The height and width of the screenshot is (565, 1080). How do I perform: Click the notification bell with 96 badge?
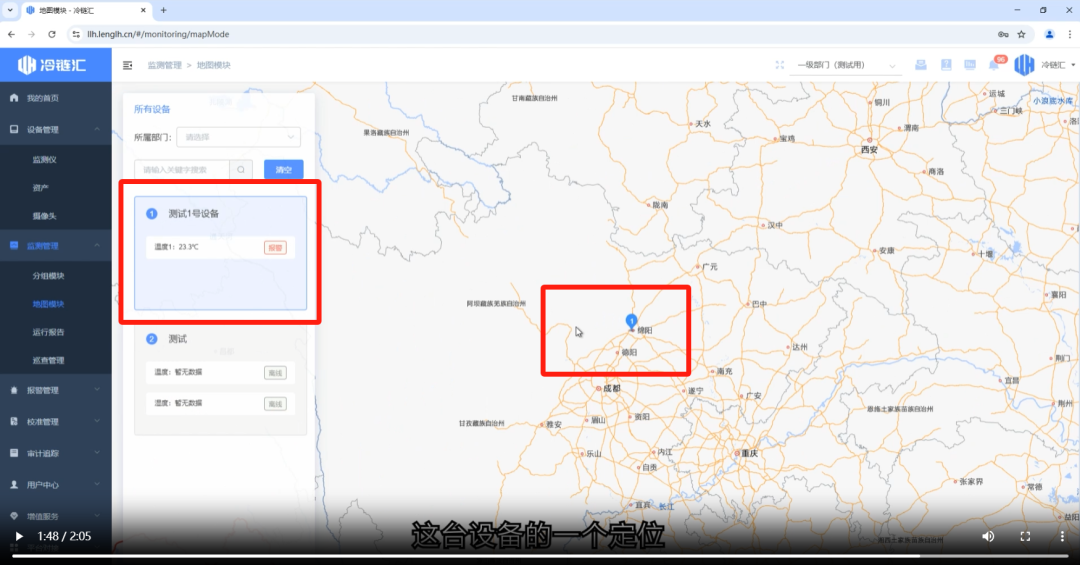(x=994, y=65)
